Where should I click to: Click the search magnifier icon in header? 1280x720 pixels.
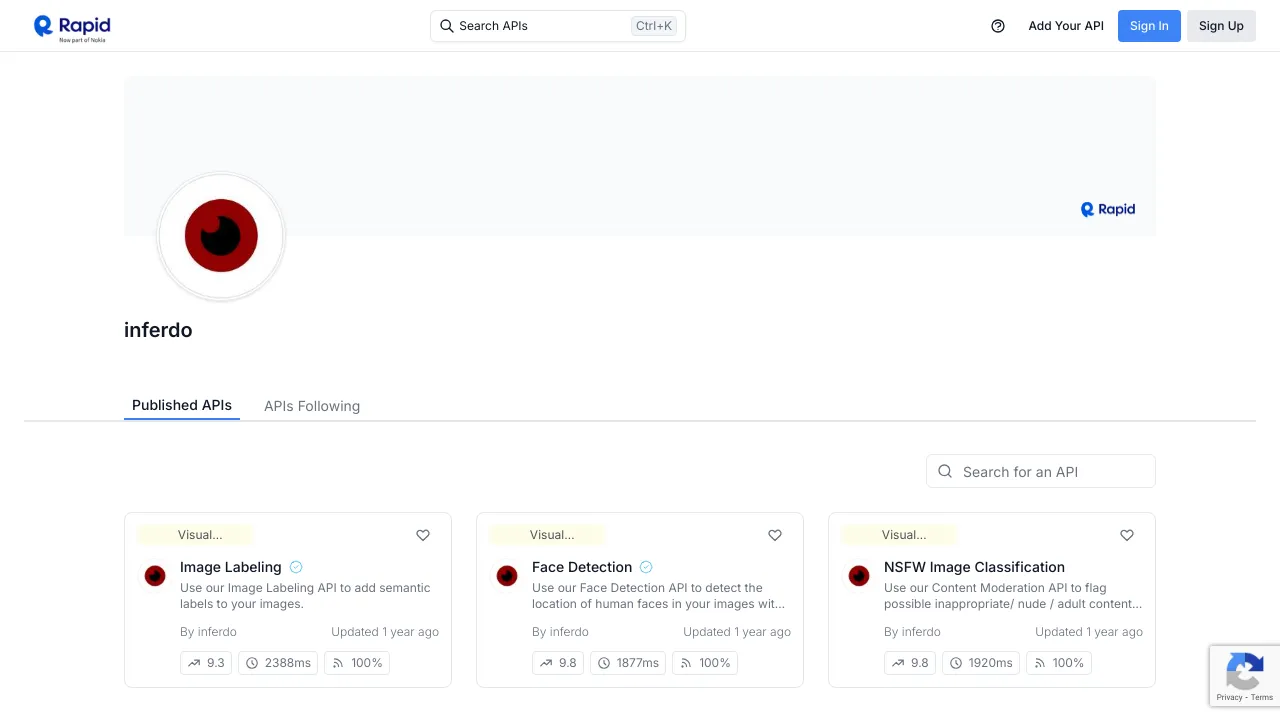447,26
